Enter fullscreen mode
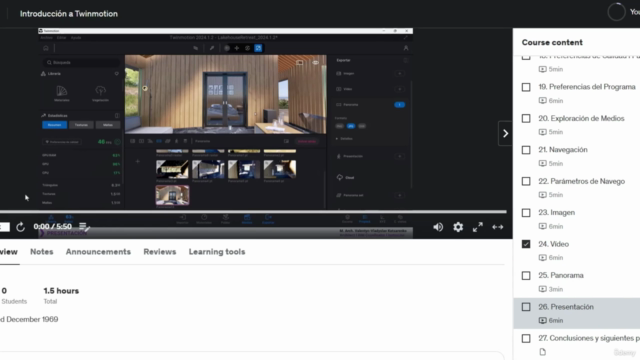 [478, 227]
